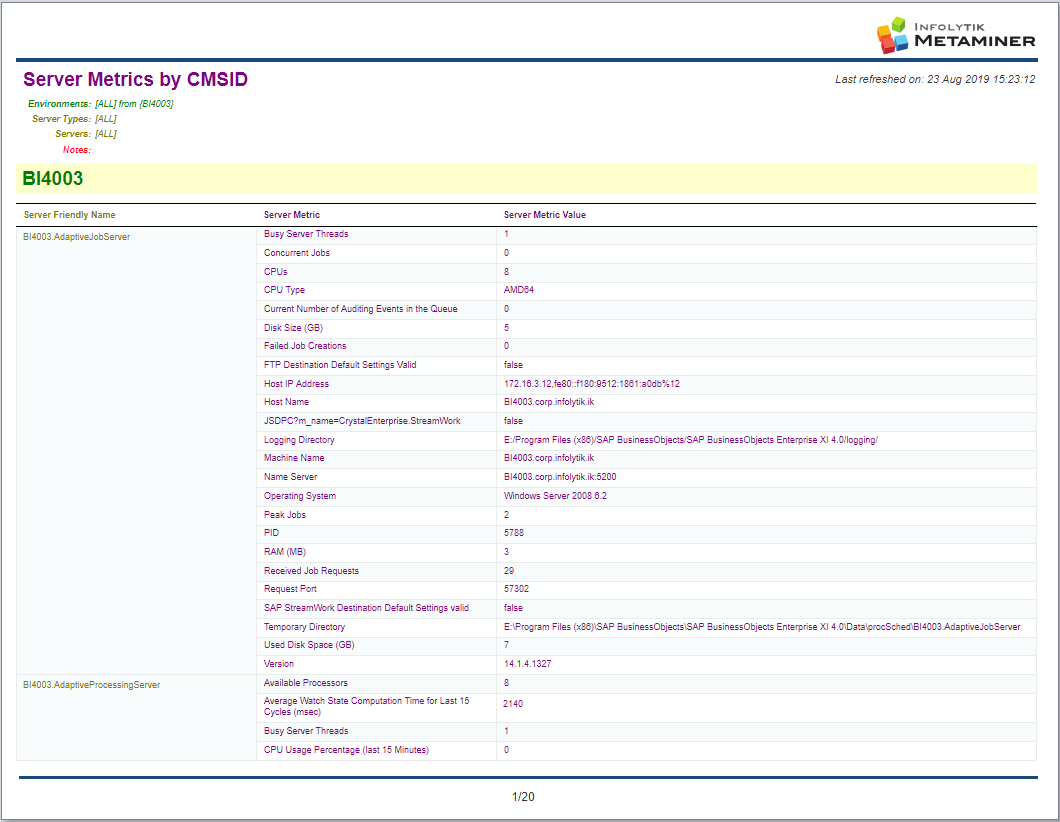Select the Disk Size value "5"

pos(506,328)
